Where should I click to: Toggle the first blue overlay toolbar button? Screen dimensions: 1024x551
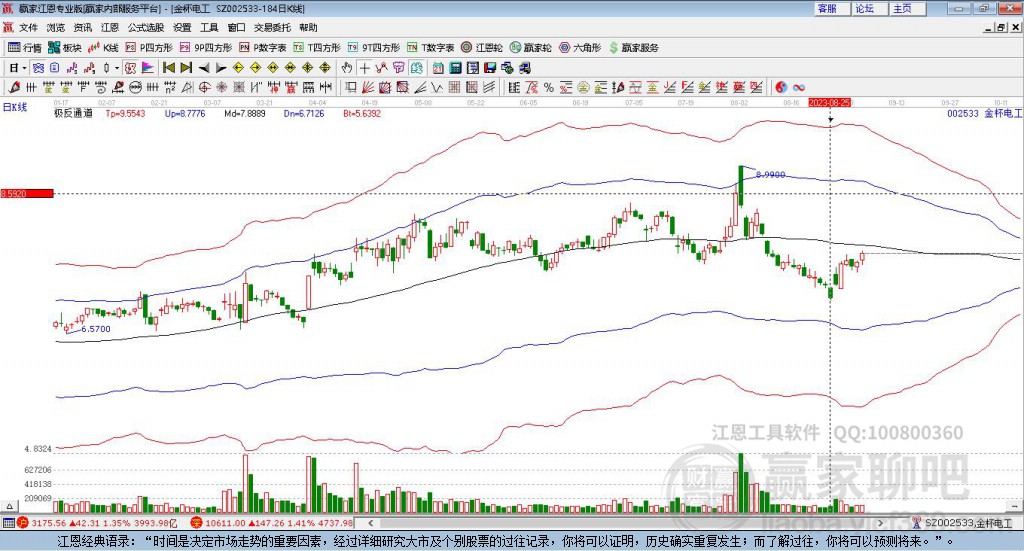(38, 68)
